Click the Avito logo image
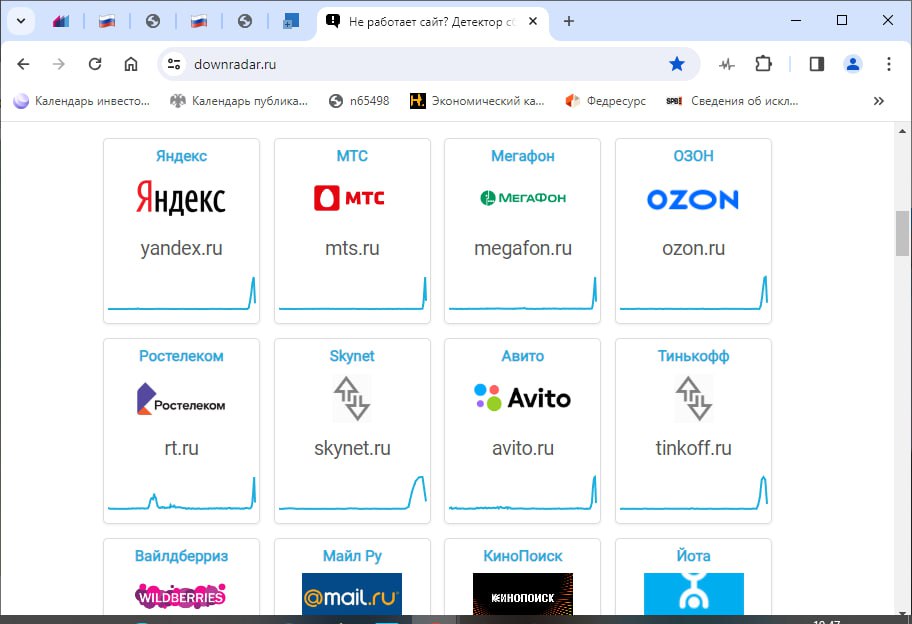This screenshot has height=624, width=912. click(x=522, y=398)
